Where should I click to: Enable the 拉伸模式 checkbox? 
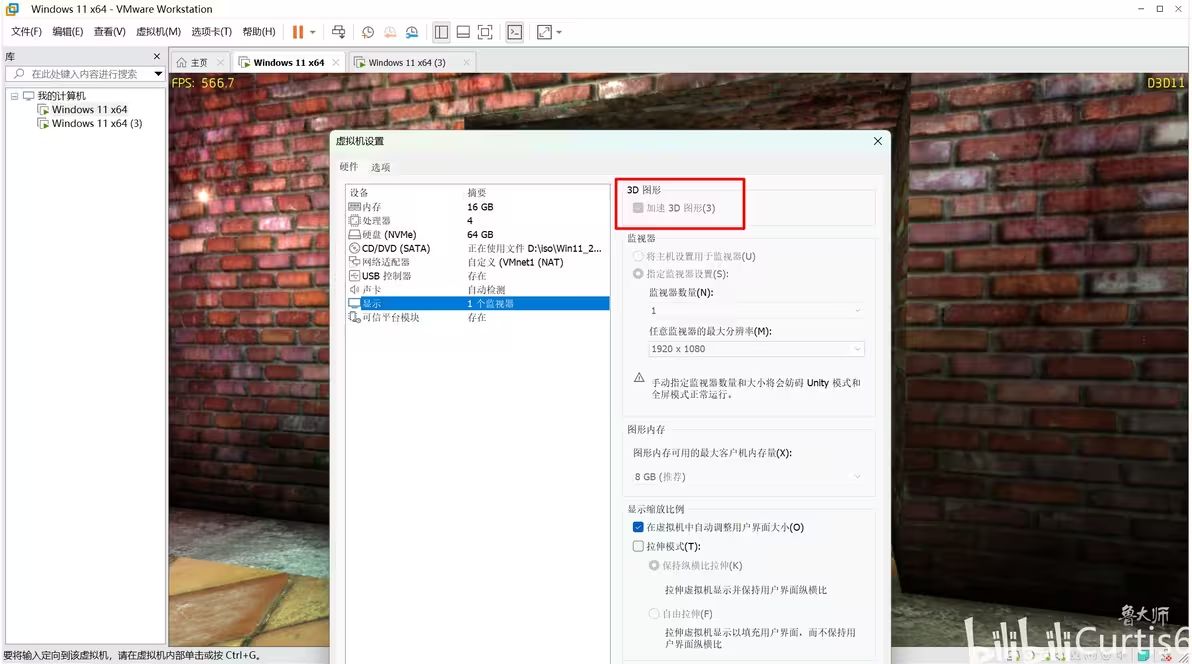[x=638, y=546]
